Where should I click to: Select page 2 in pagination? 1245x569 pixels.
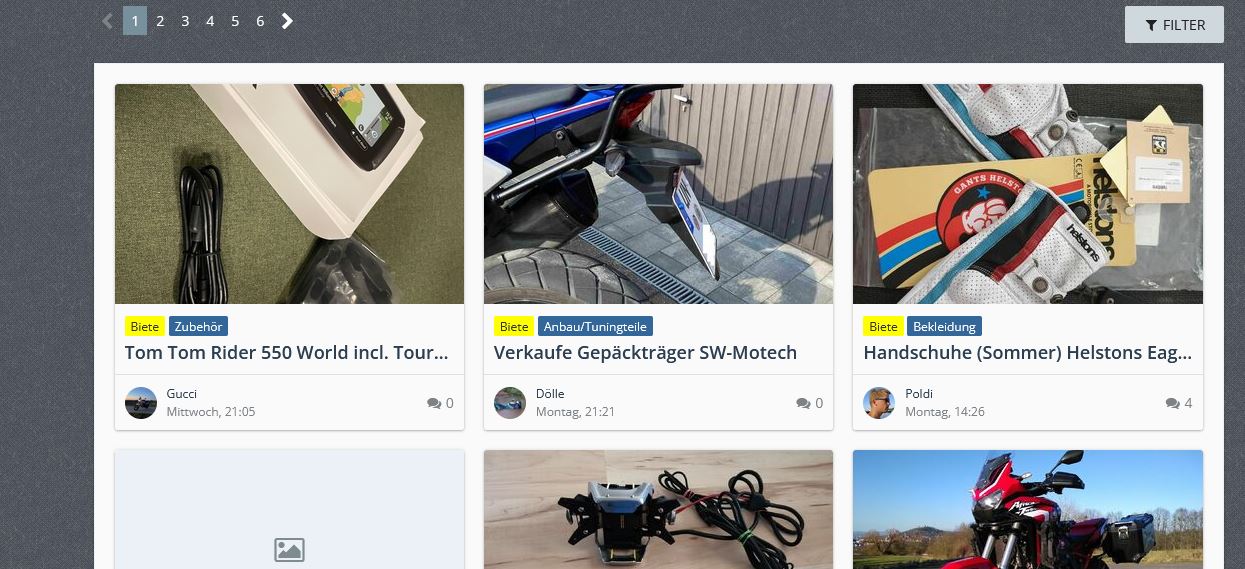pos(160,21)
